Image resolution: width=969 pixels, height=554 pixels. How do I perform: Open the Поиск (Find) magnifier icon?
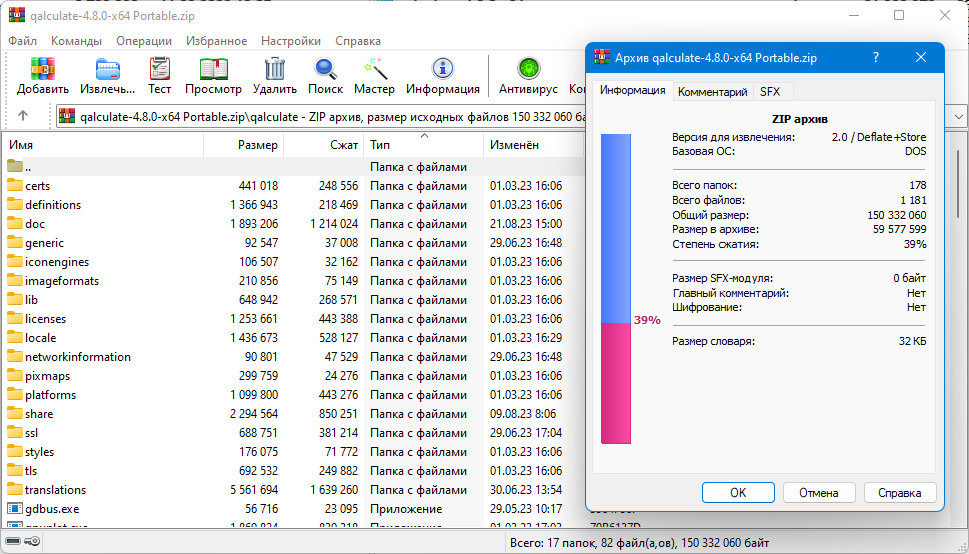[x=325, y=69]
